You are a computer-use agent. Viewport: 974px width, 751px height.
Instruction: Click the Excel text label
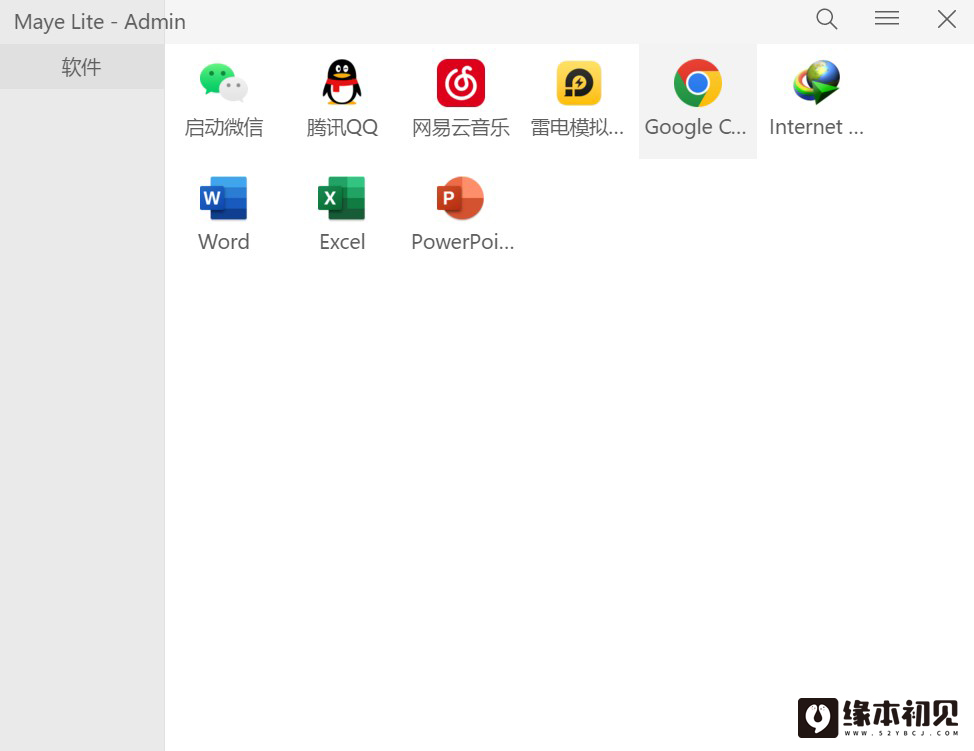(x=342, y=242)
